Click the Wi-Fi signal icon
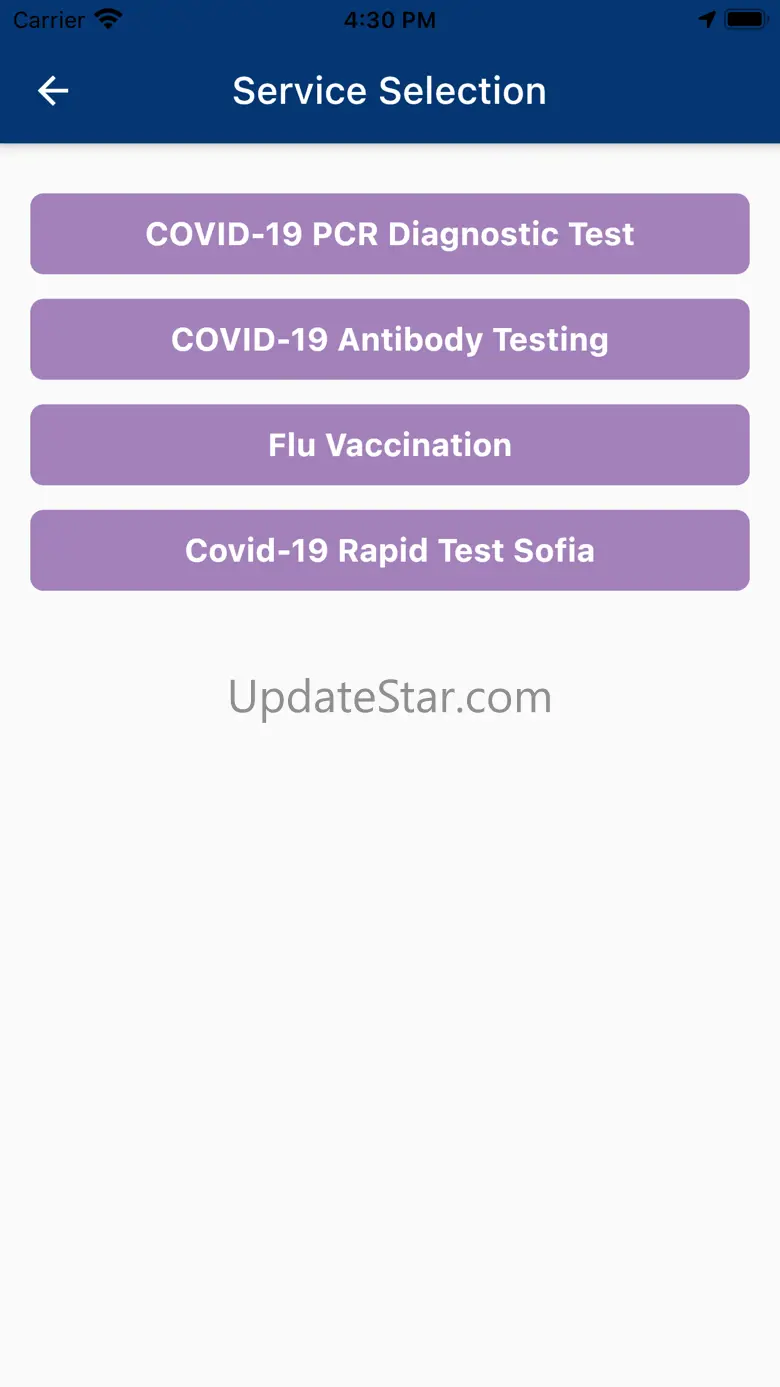The image size is (780, 1387). 108,19
